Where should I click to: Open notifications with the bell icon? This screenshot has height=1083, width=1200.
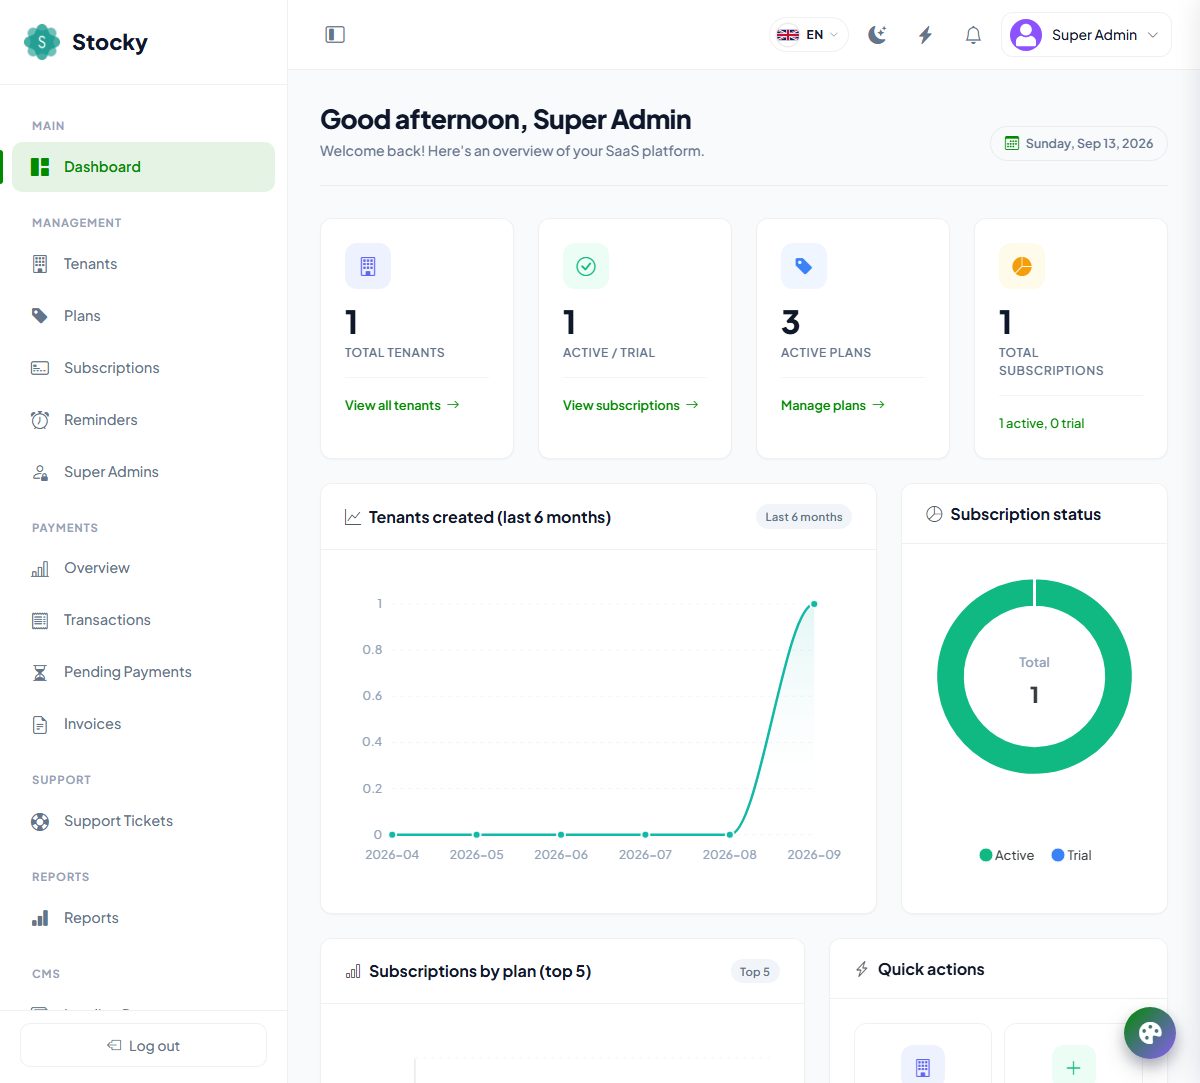(x=973, y=35)
